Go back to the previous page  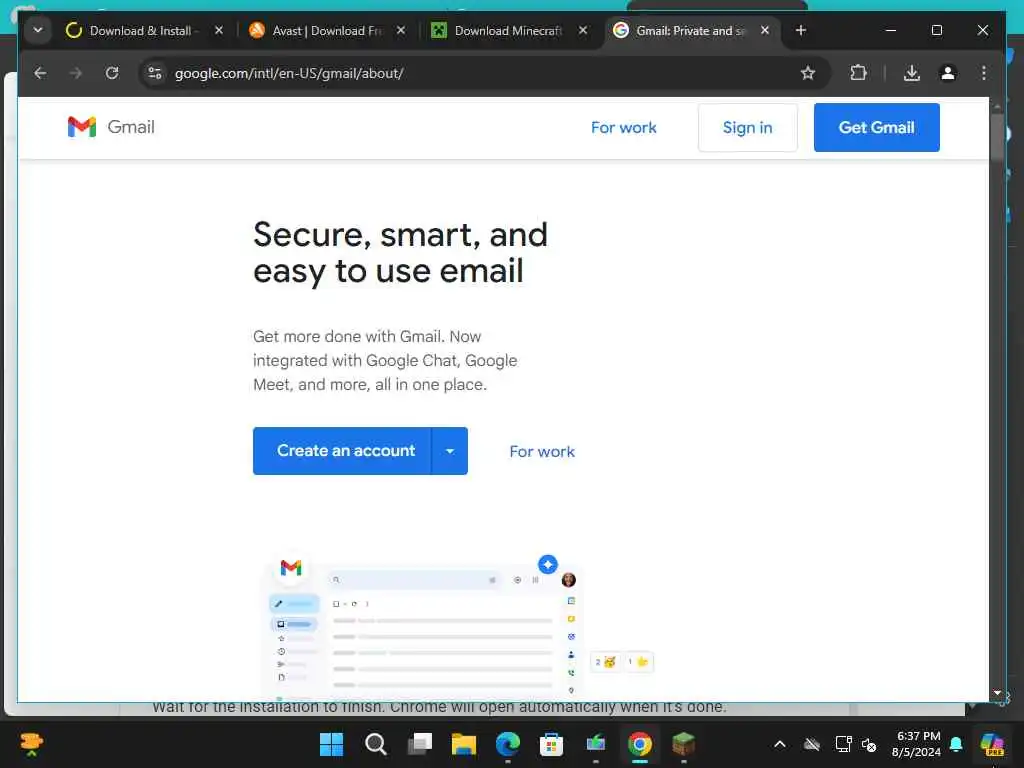coord(40,73)
